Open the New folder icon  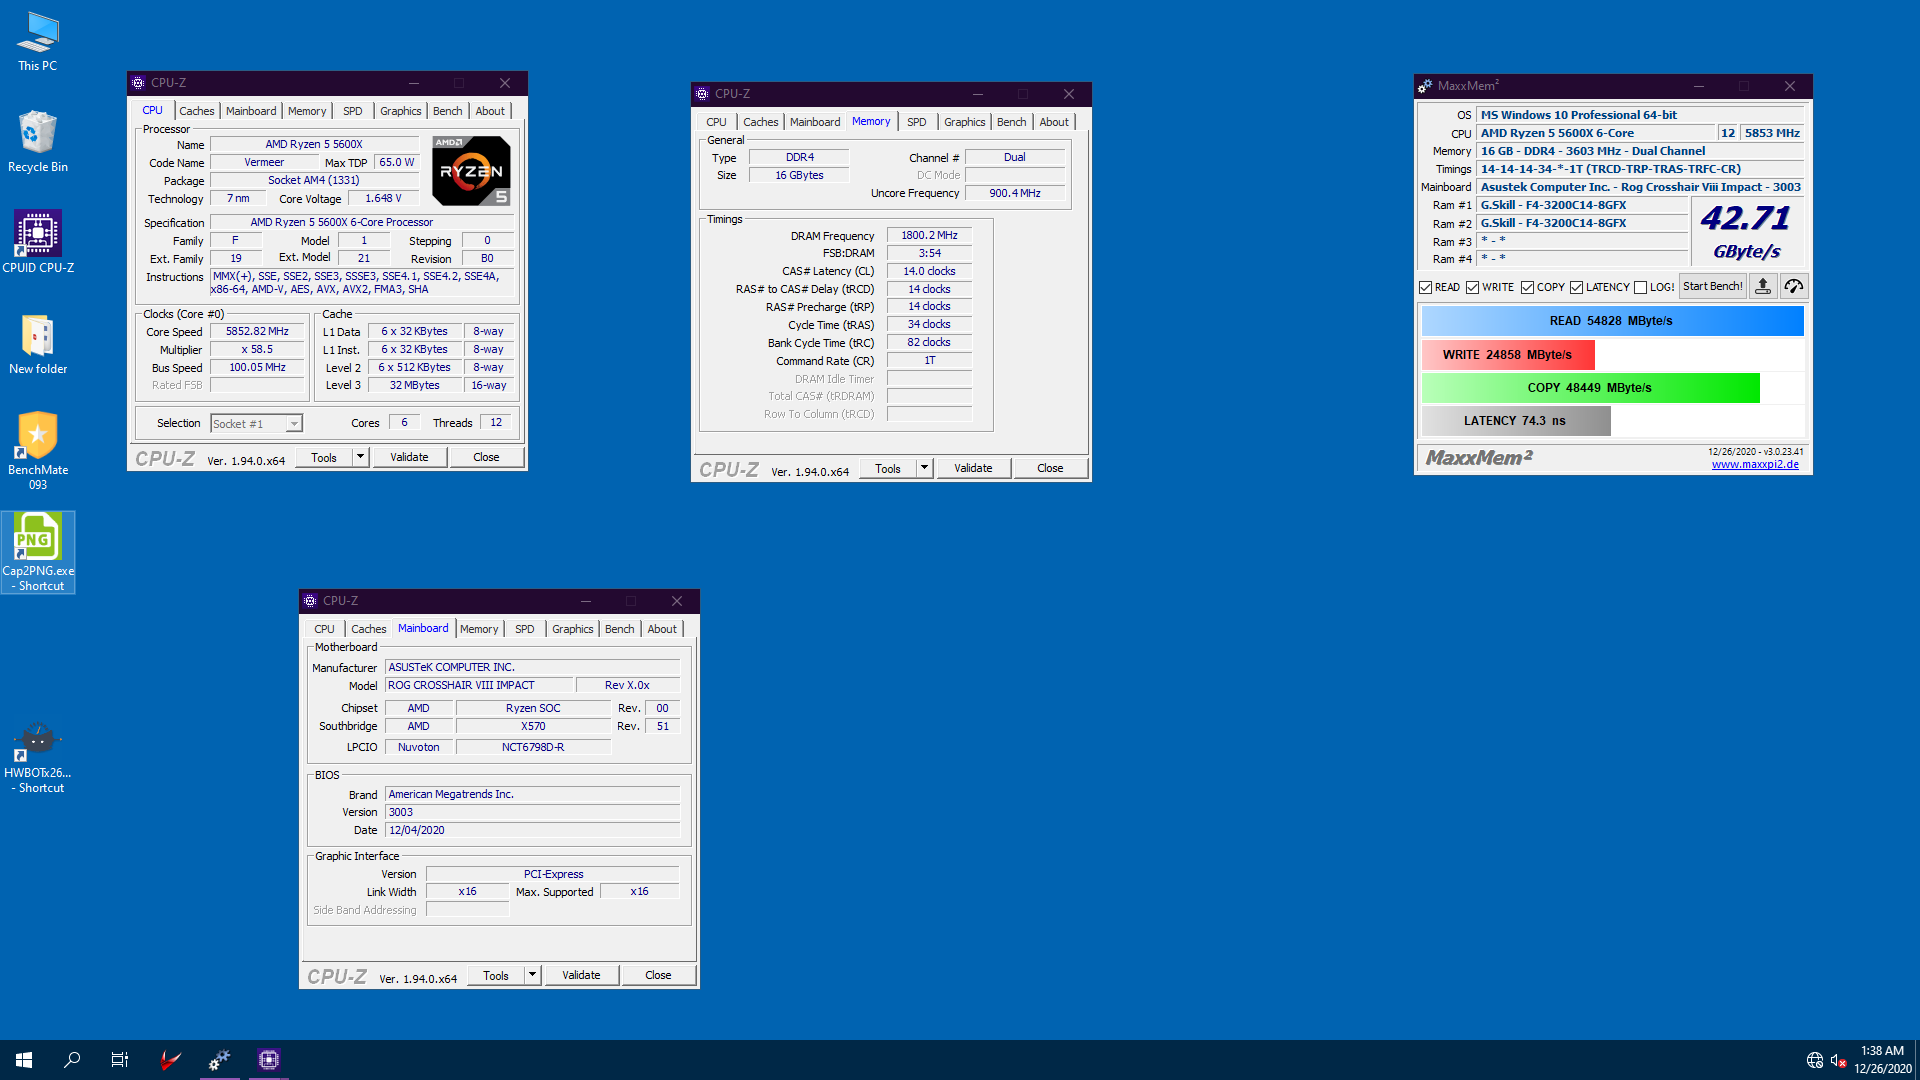tap(38, 343)
